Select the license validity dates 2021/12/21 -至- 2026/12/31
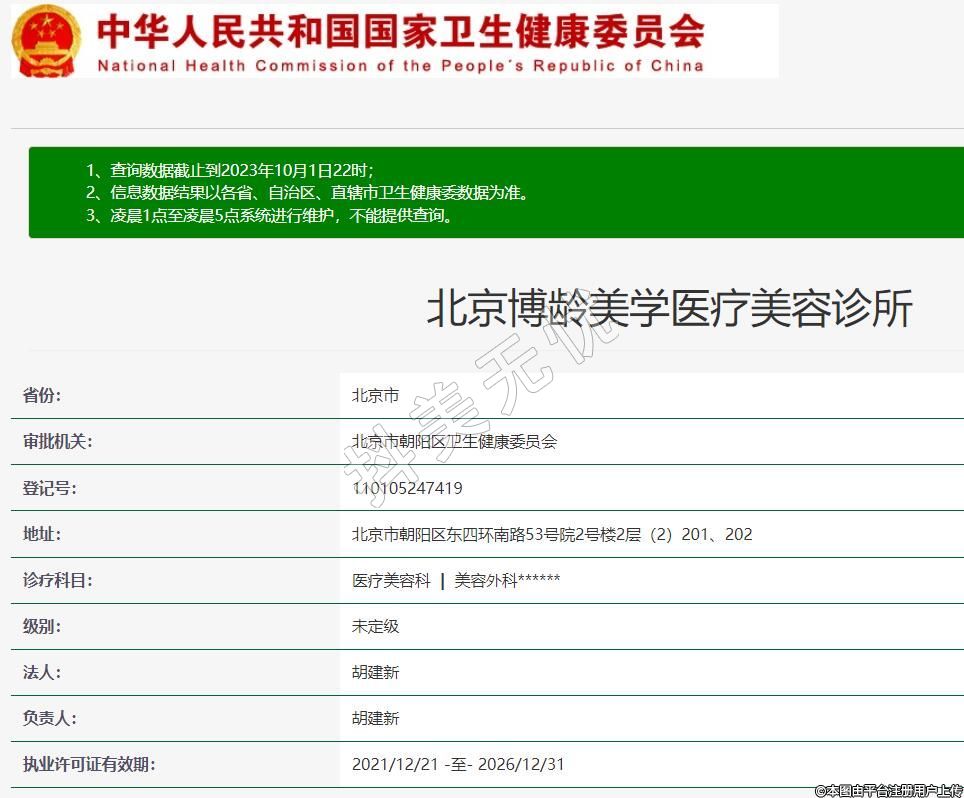The image size is (964, 798). 458,764
